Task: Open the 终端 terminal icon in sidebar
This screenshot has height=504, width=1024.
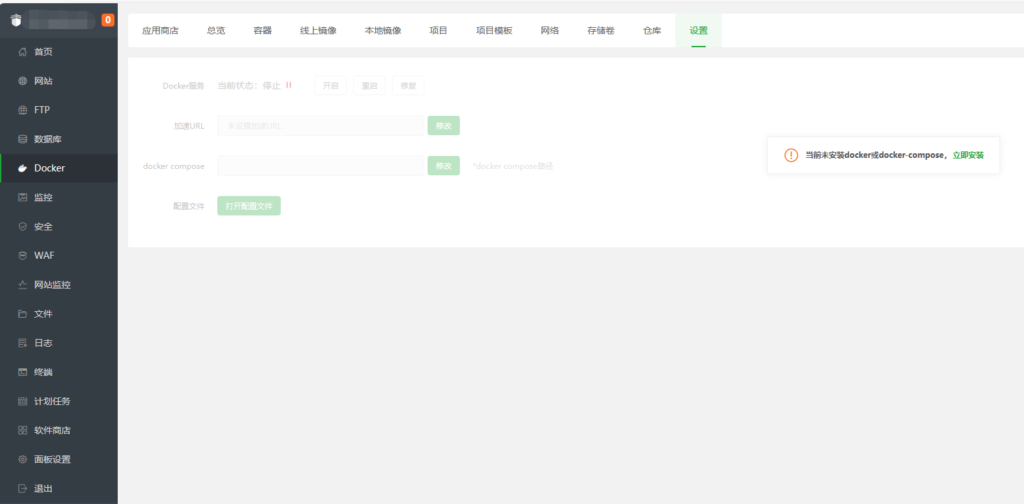Action: 23,372
